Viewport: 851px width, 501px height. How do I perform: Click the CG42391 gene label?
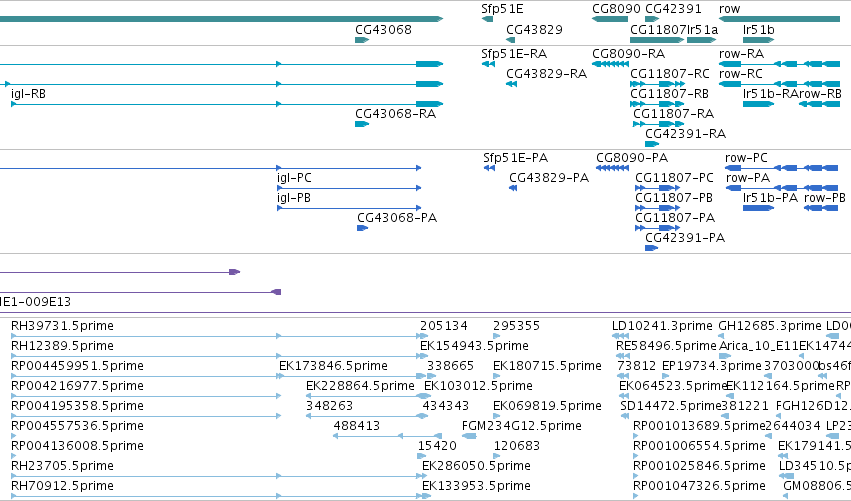coord(673,9)
